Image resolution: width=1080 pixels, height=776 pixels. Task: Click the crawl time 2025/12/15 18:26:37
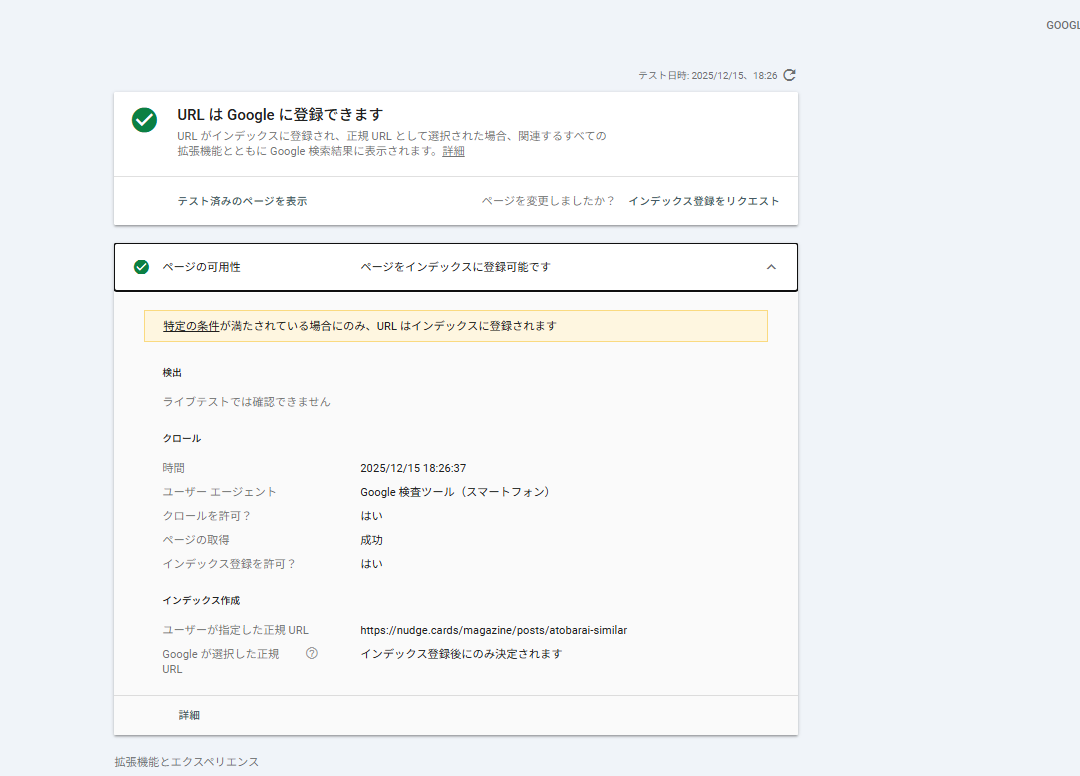coord(413,468)
